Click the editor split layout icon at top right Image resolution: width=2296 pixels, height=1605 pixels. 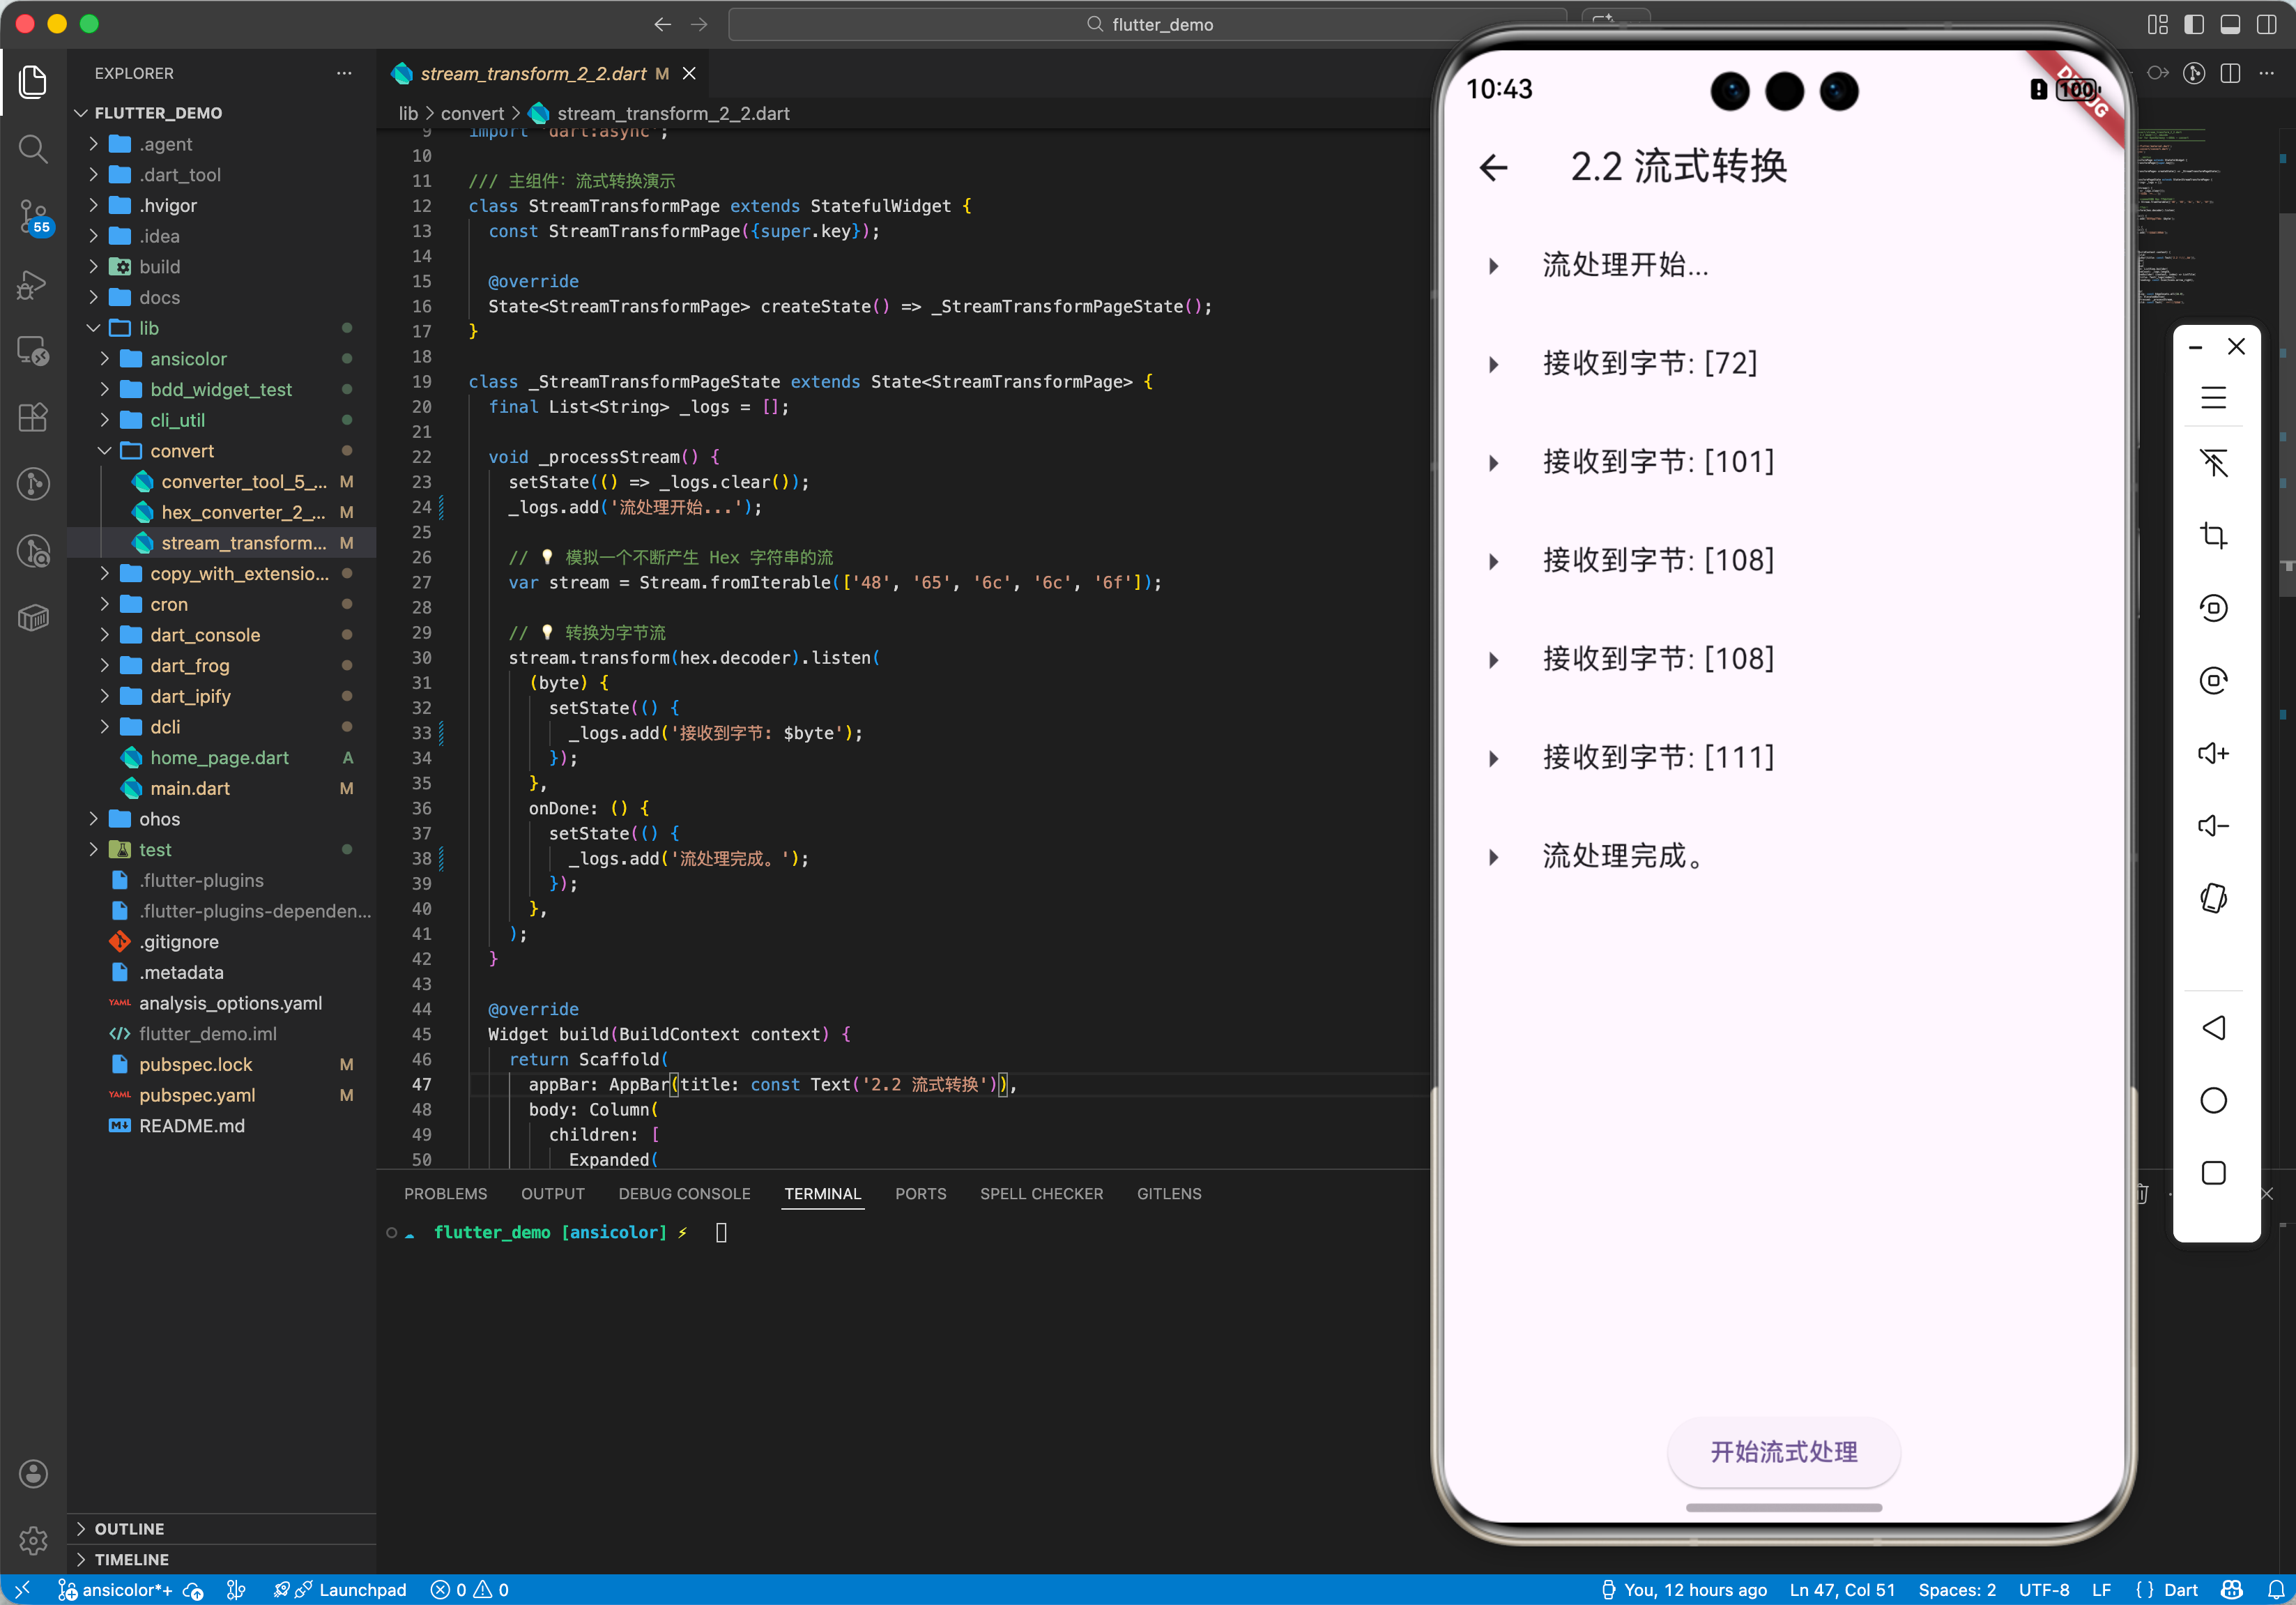click(2229, 73)
